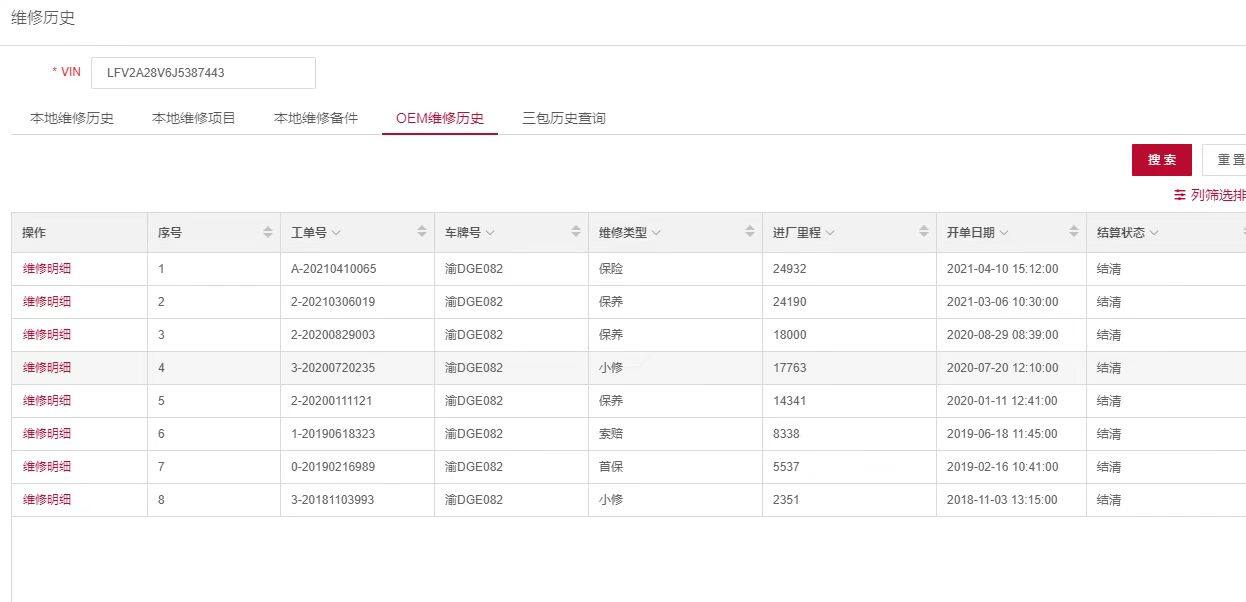This screenshot has height=602, width=1246.
Task: Select the 本地维修备件 tab
Action: 316,118
